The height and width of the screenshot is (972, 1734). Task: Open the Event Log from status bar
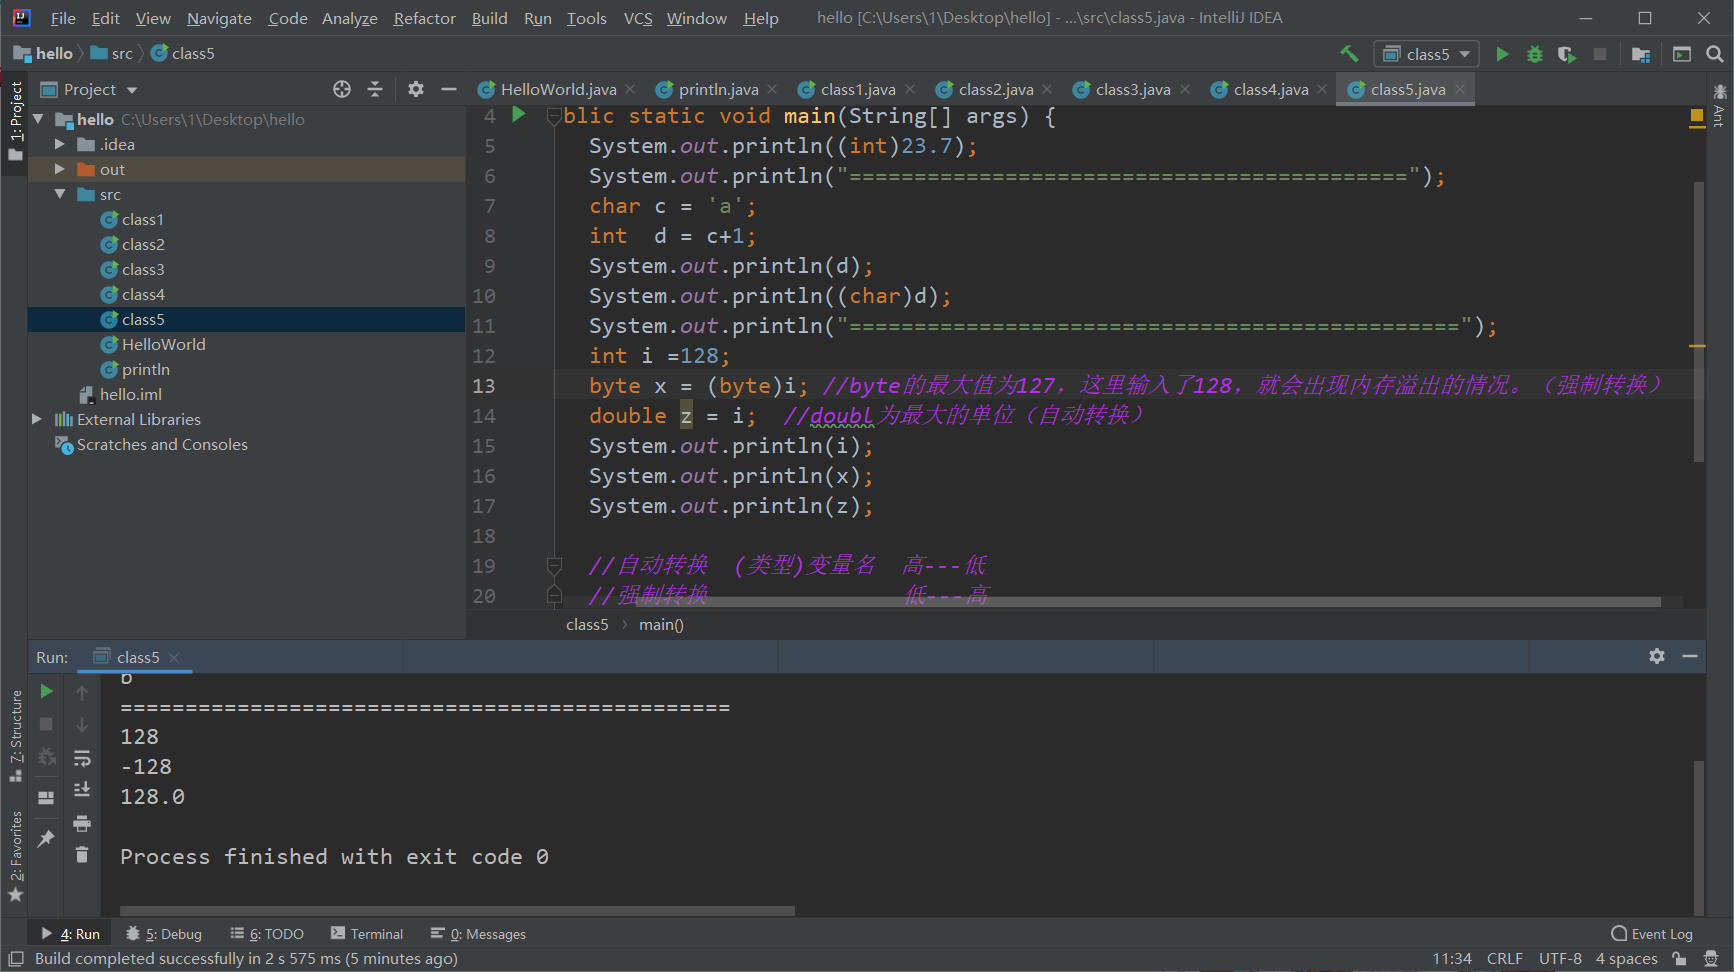(x=1652, y=934)
